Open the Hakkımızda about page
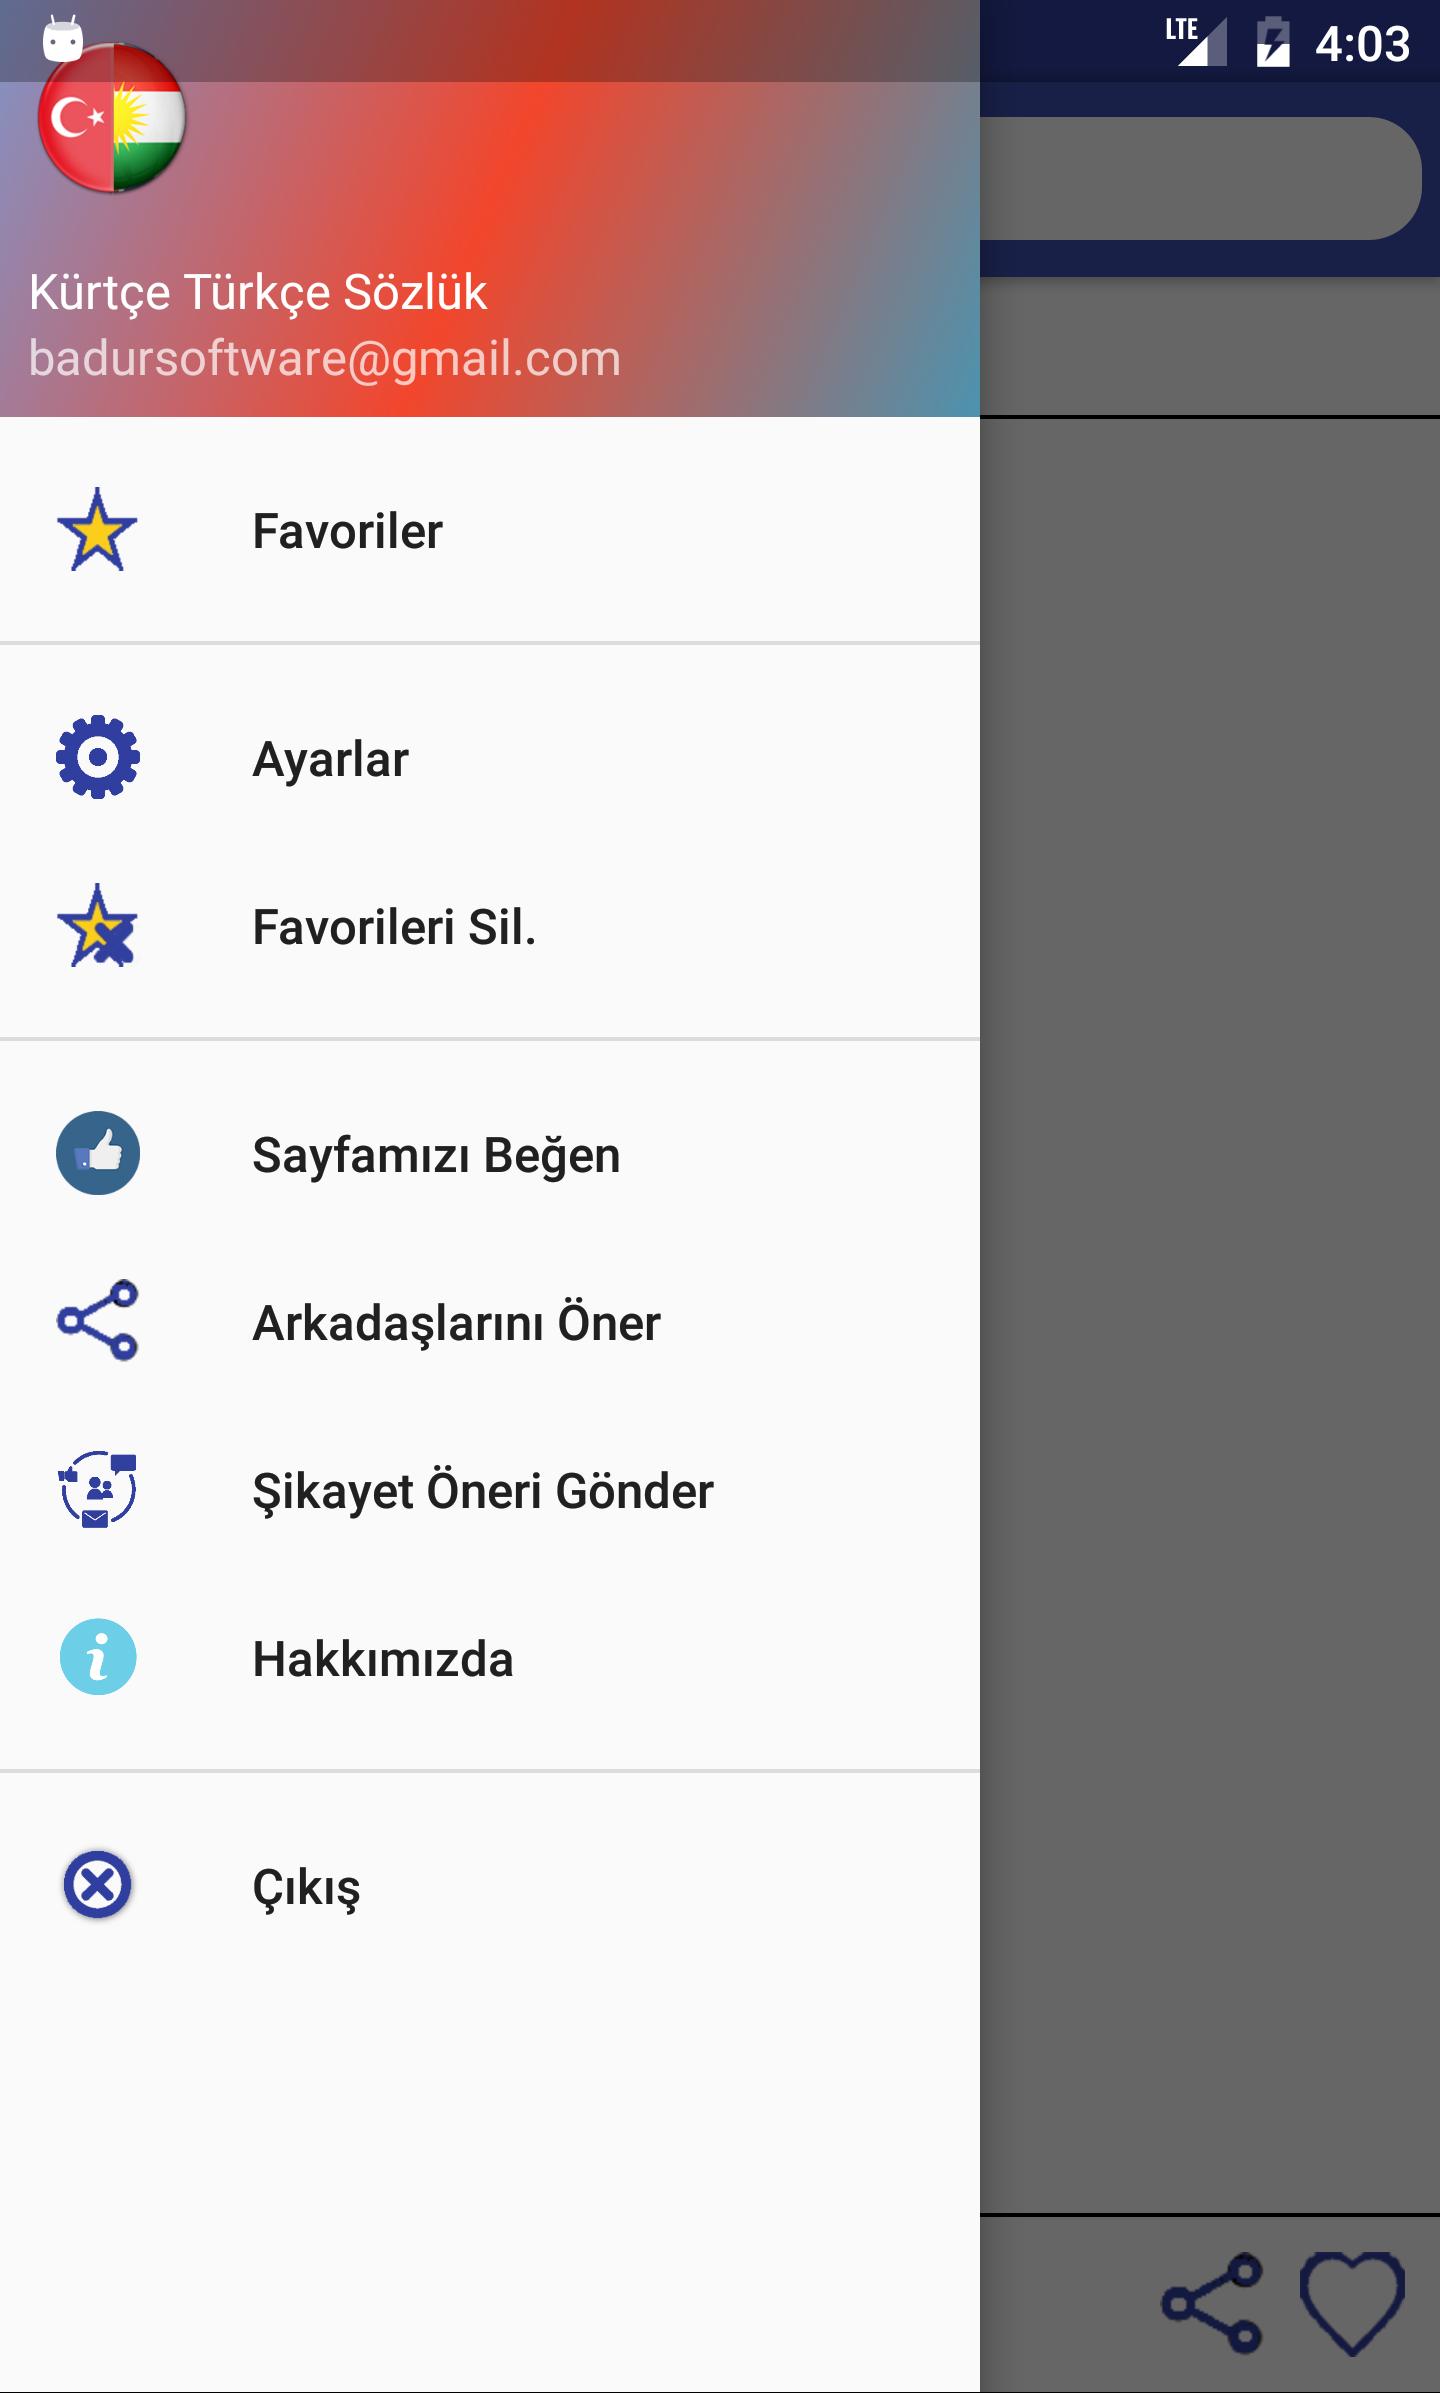The width and height of the screenshot is (1440, 2393). (490, 1658)
